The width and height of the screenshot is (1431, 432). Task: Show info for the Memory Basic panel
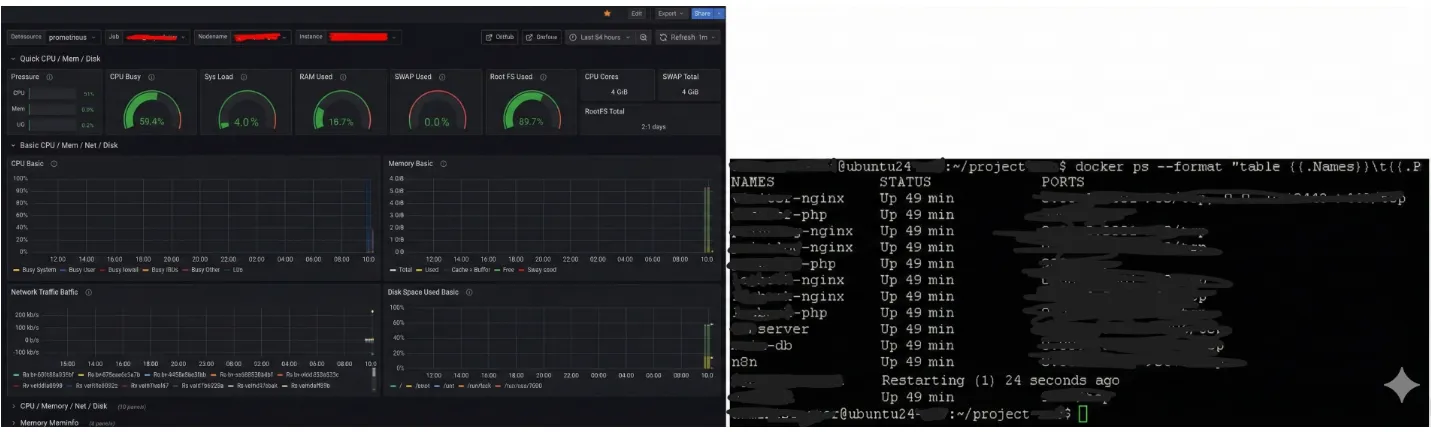click(x=443, y=163)
